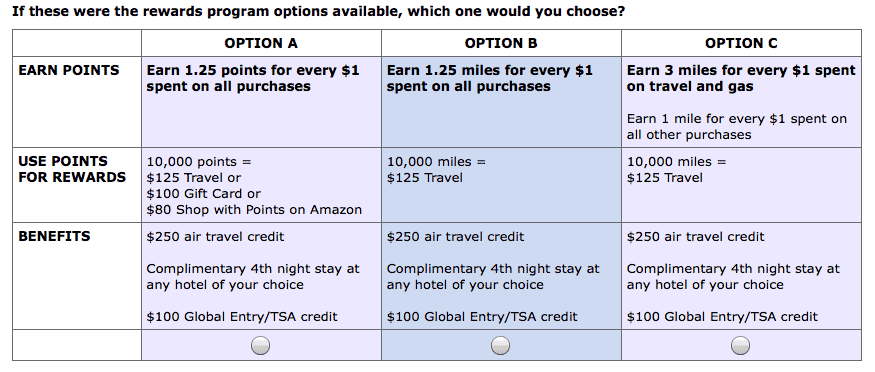
Task: Click the '$80 Shop with Points on Amazon' line
Action: pyautogui.click(x=254, y=210)
